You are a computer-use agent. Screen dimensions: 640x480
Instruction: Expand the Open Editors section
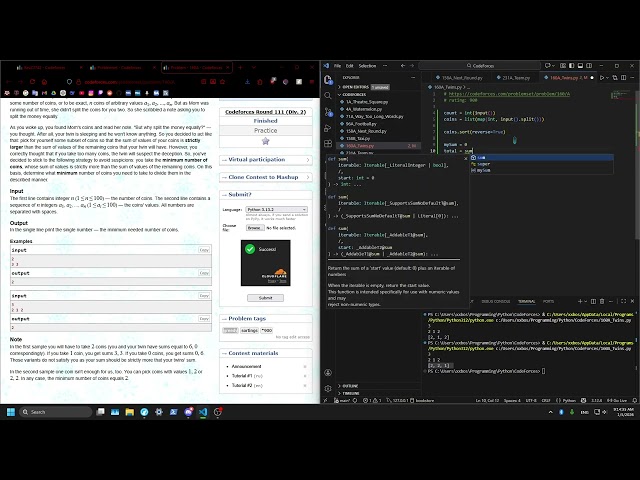coord(379,87)
